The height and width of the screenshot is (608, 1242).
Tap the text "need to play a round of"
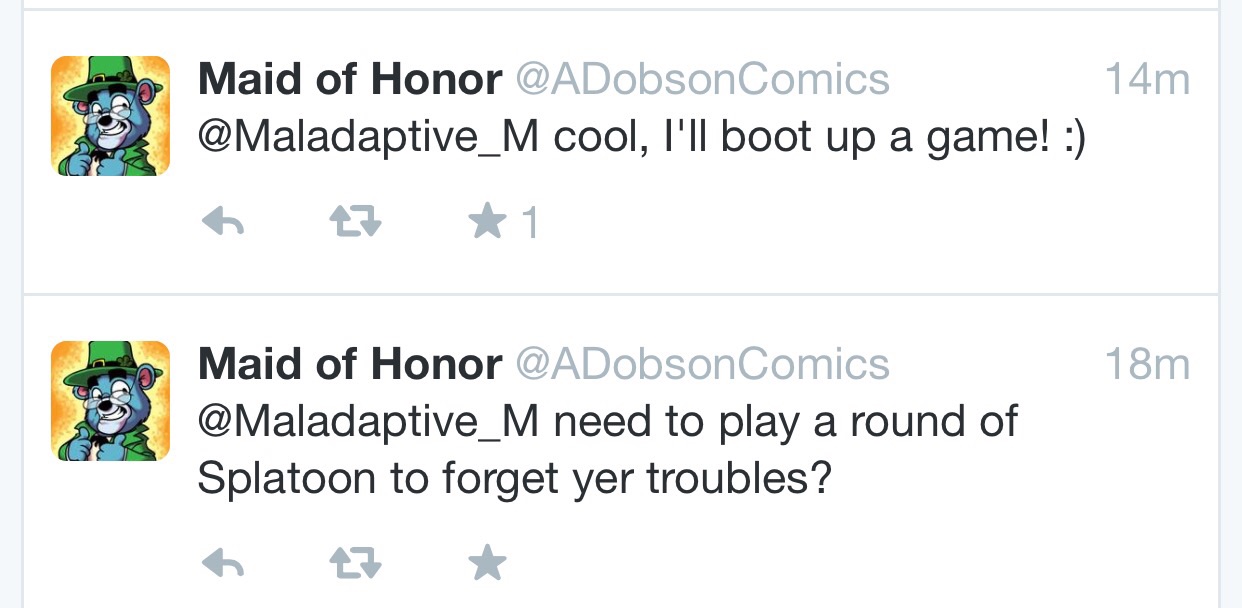click(x=785, y=422)
